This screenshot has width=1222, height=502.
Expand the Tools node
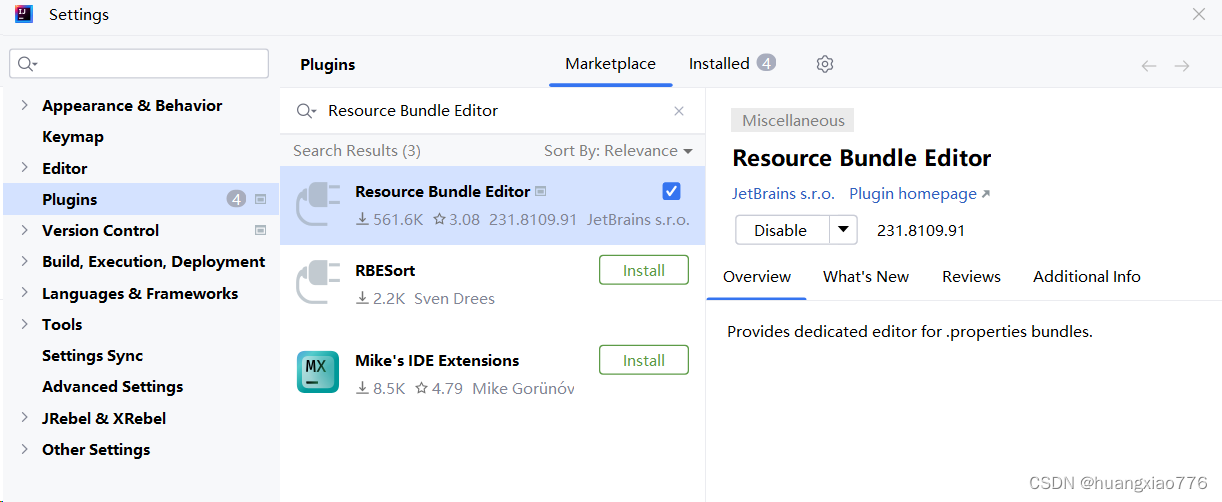(25, 324)
